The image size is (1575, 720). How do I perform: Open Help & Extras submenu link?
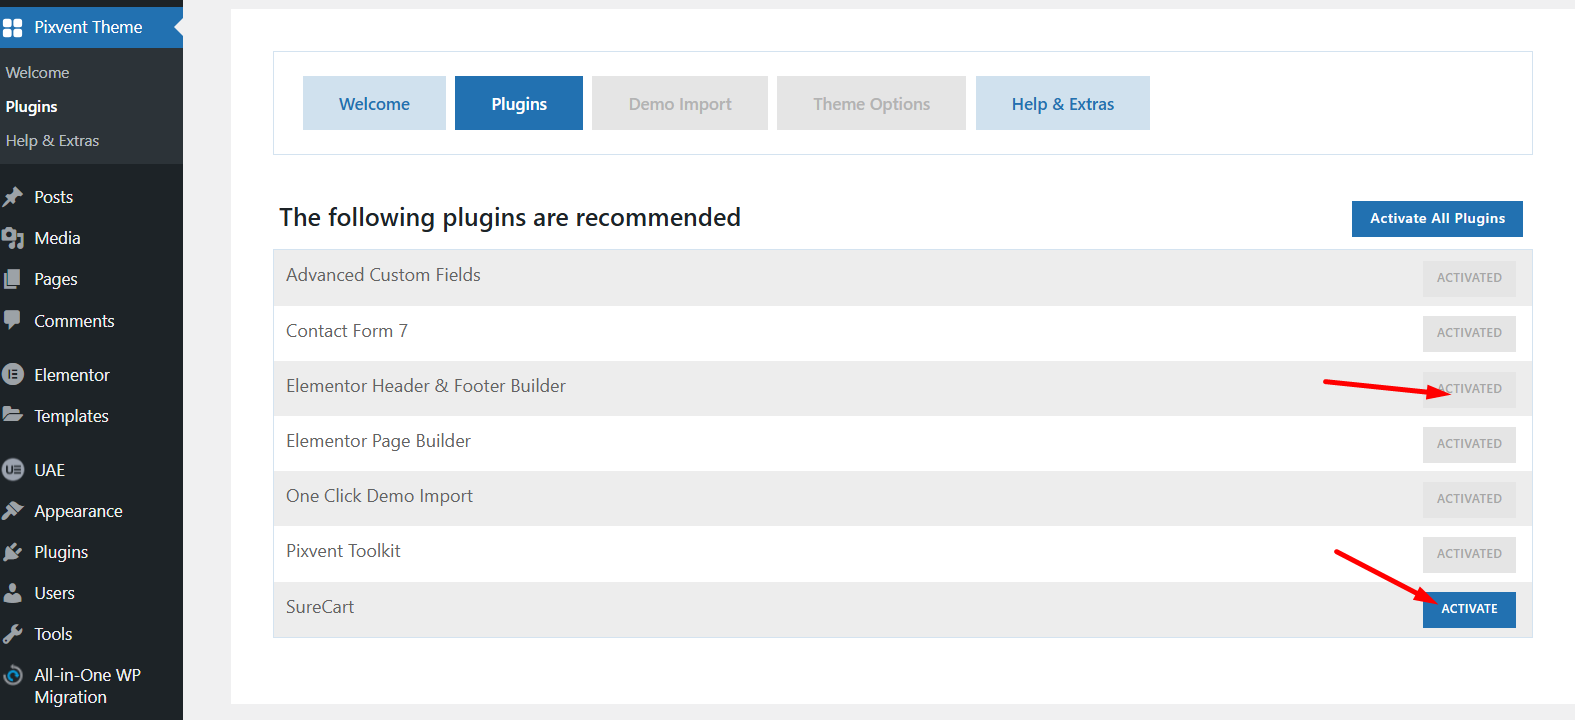tap(52, 141)
